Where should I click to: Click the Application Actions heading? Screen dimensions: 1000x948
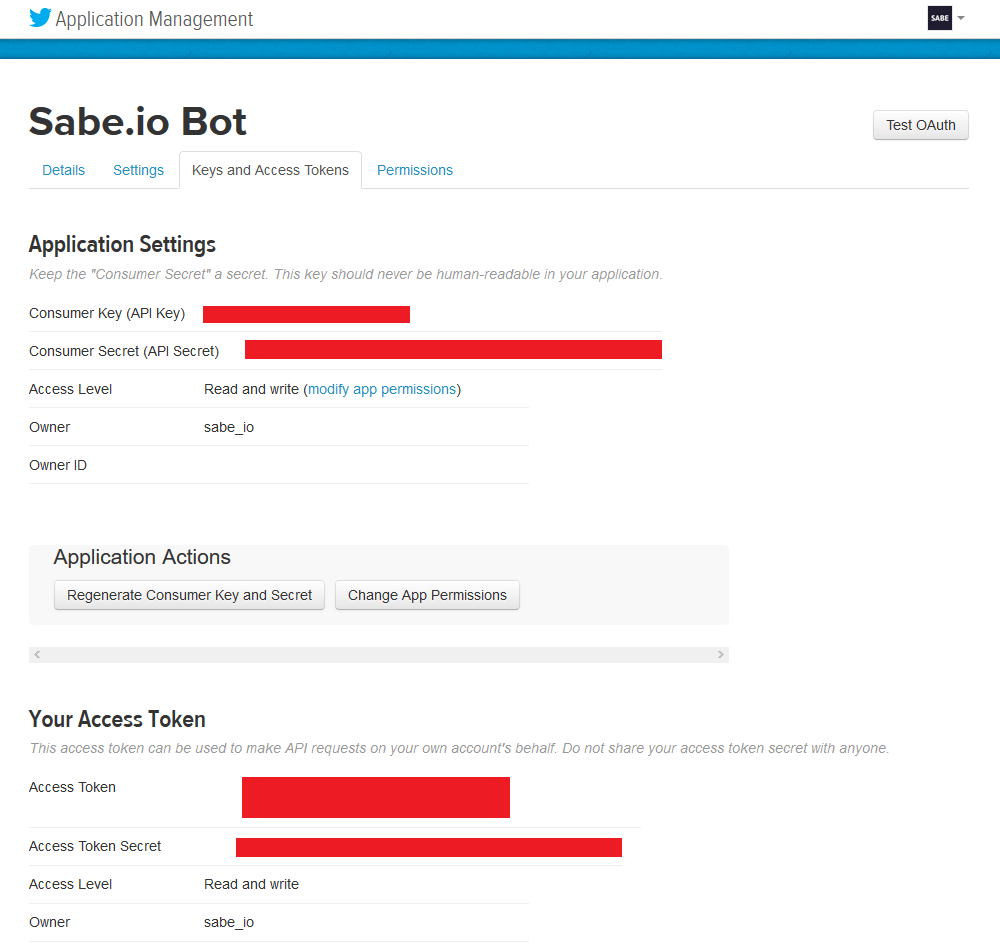142,557
